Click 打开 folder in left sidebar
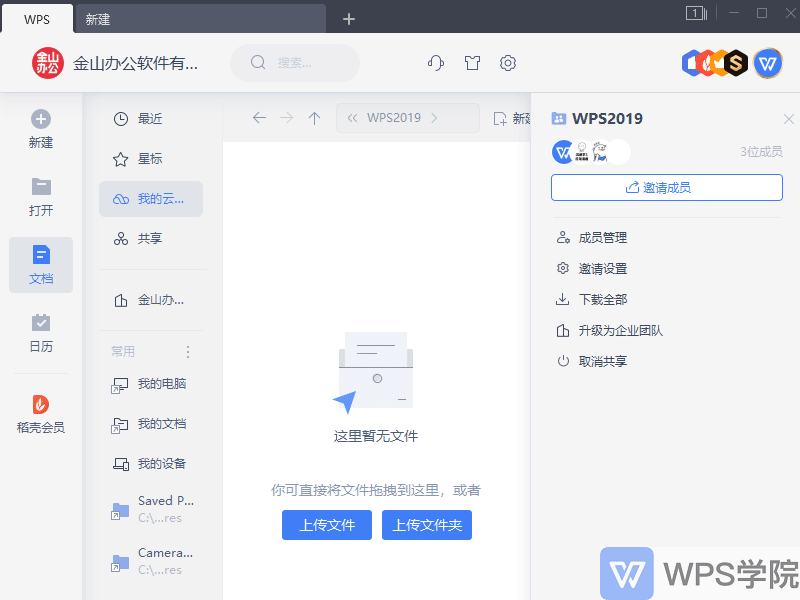Viewport: 800px width, 600px height. pyautogui.click(x=41, y=197)
